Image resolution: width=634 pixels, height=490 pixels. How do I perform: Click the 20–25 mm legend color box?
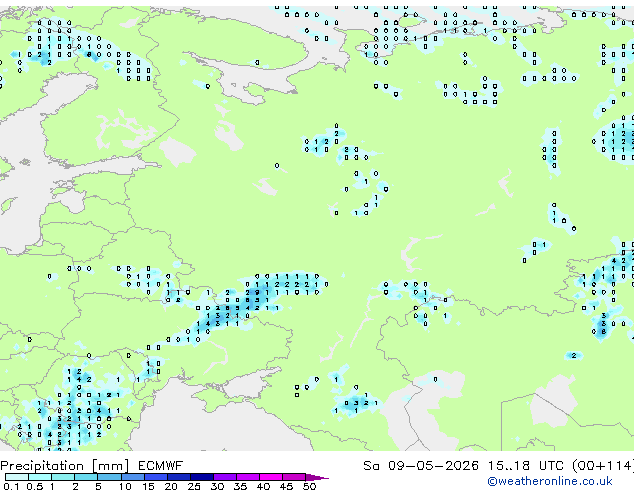click(x=178, y=477)
